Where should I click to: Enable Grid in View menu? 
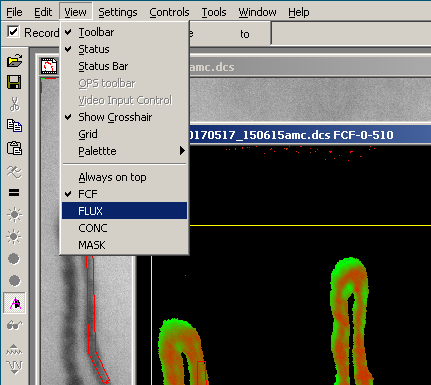tap(124, 134)
